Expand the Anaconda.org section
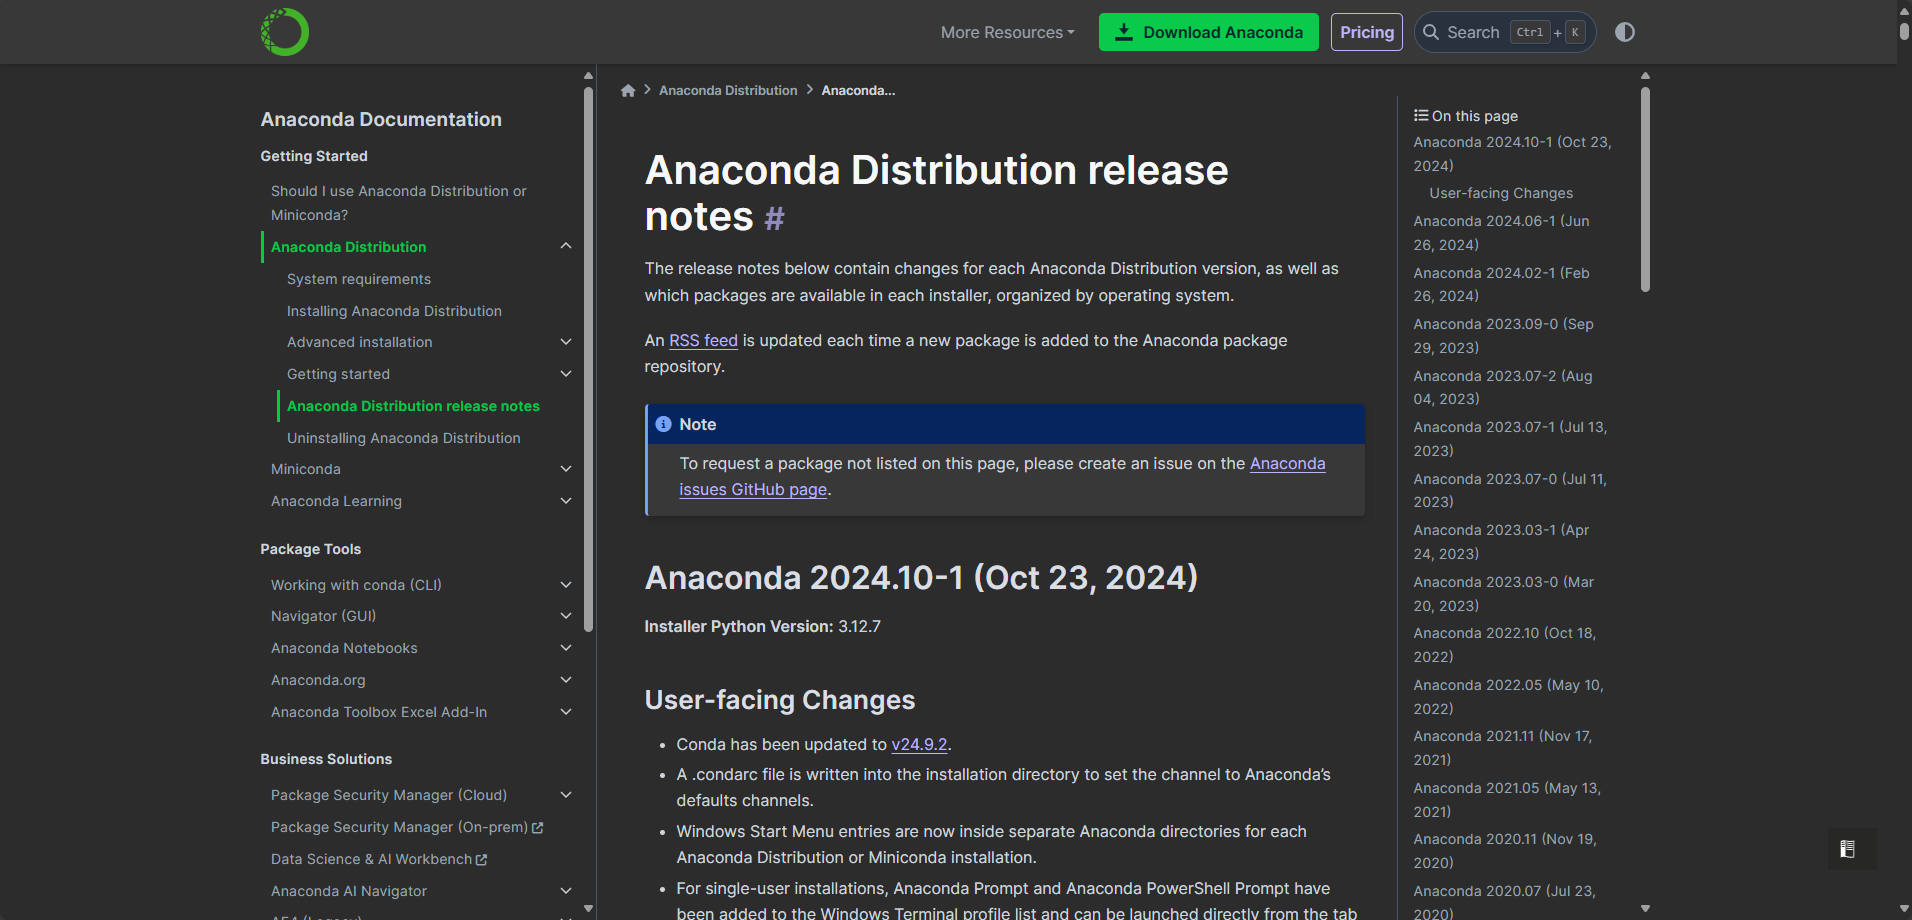 point(566,680)
